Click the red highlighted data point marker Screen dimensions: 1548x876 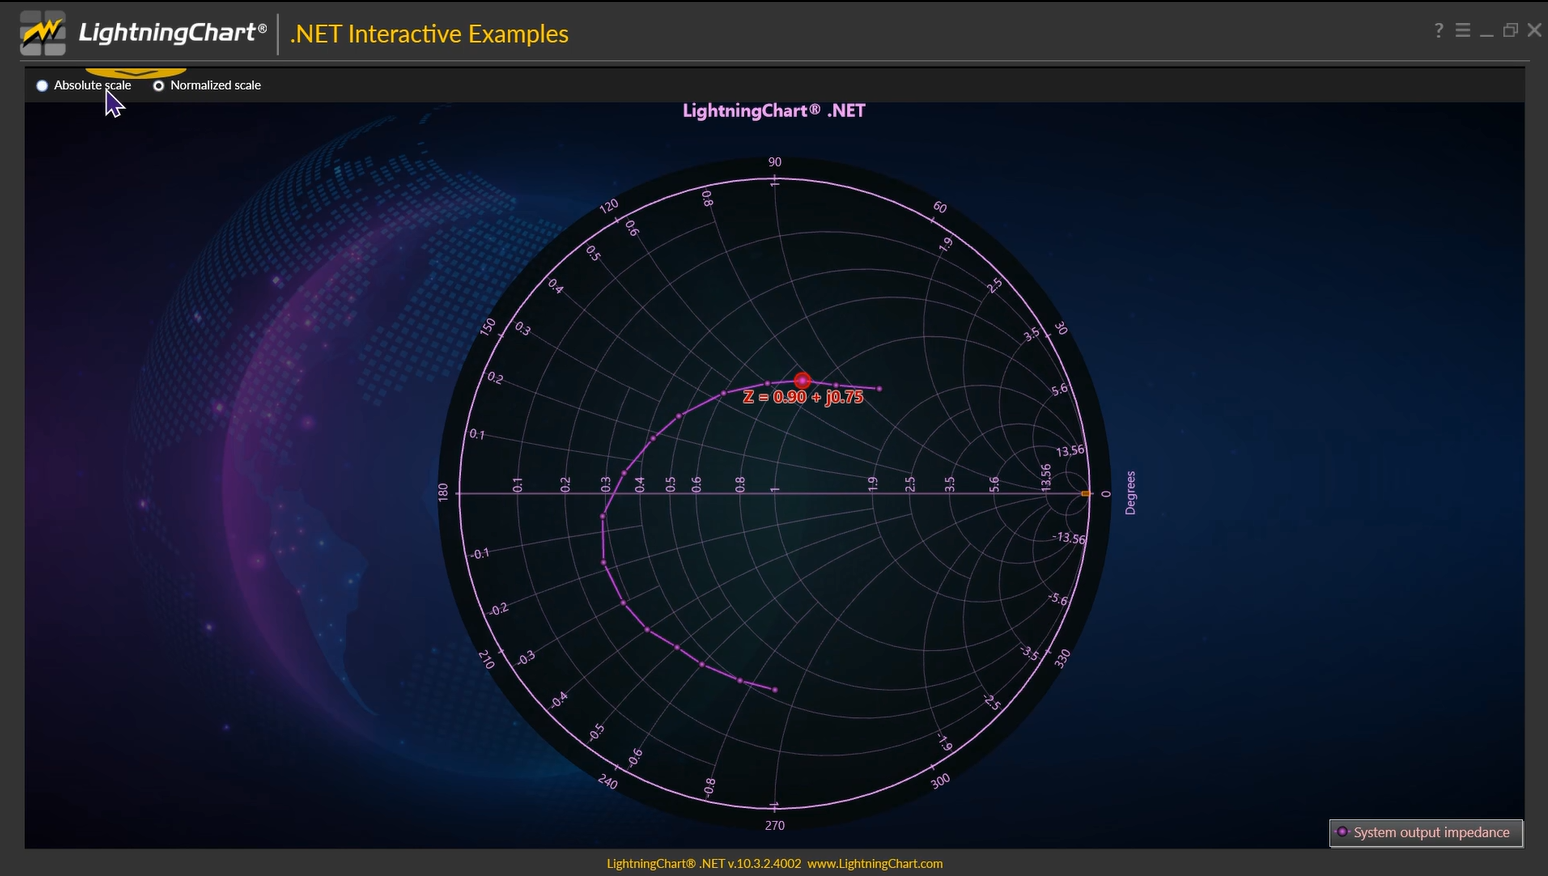[x=802, y=380]
